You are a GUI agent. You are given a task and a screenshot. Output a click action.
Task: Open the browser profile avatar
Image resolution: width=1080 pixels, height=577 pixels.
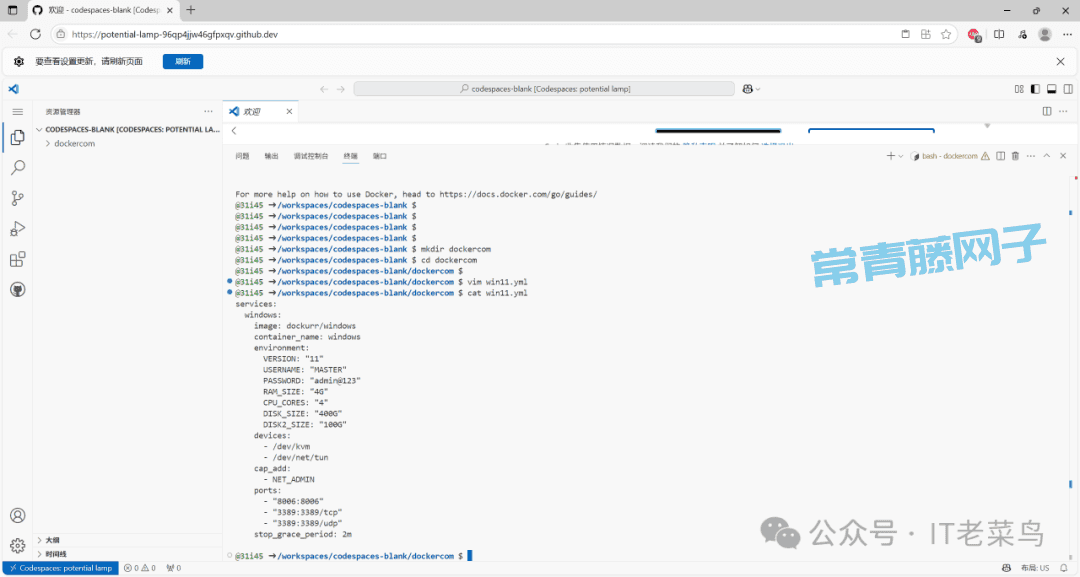tap(1045, 34)
